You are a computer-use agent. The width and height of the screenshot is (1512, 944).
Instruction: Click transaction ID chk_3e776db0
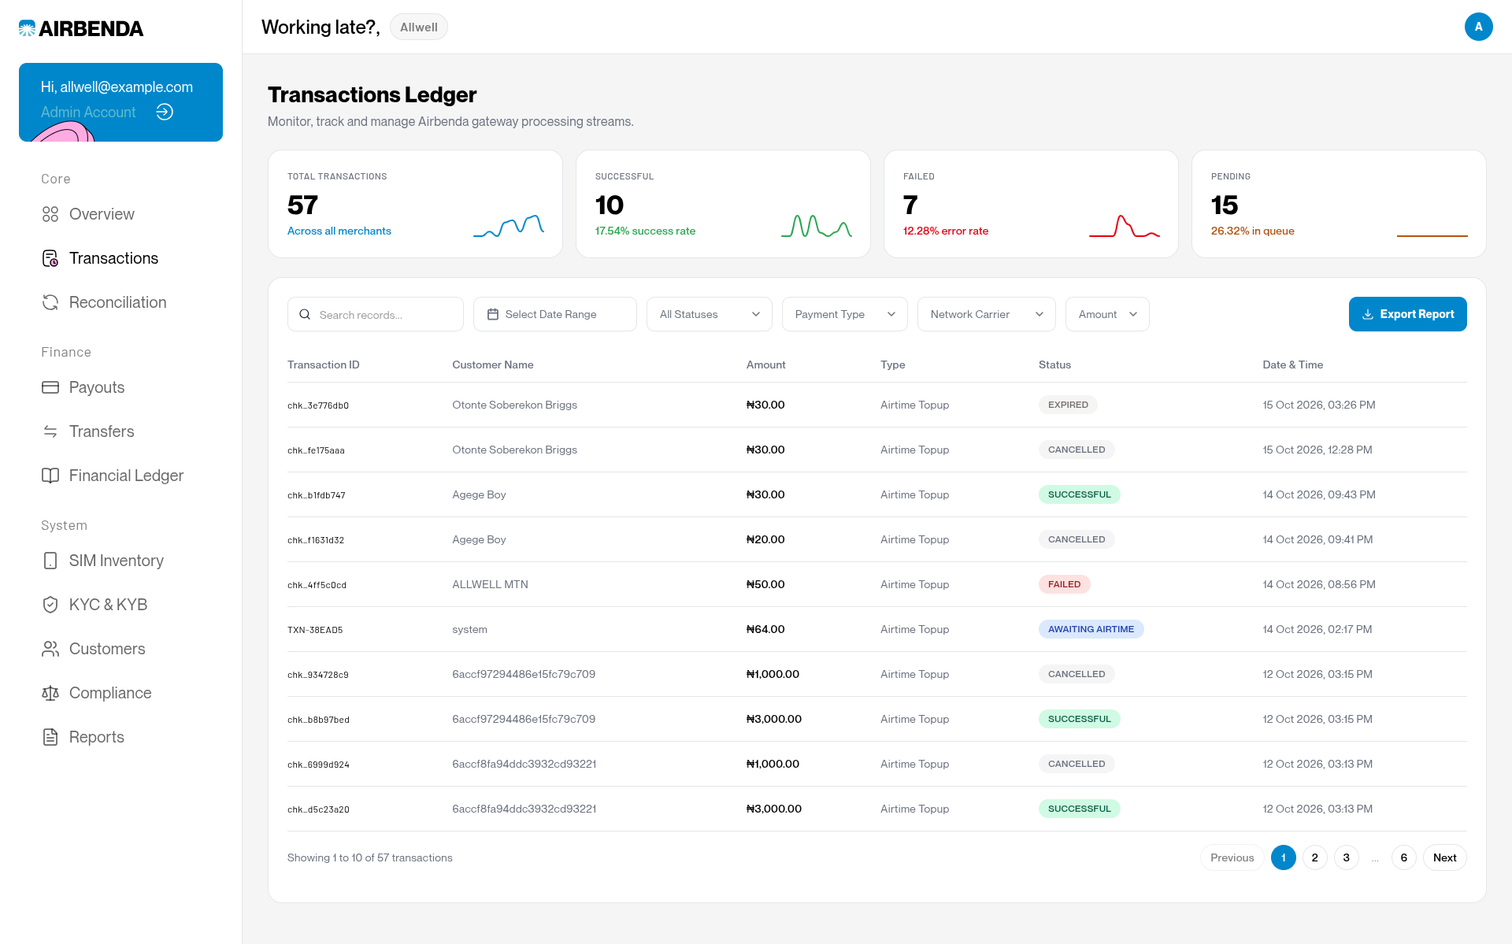pos(318,406)
